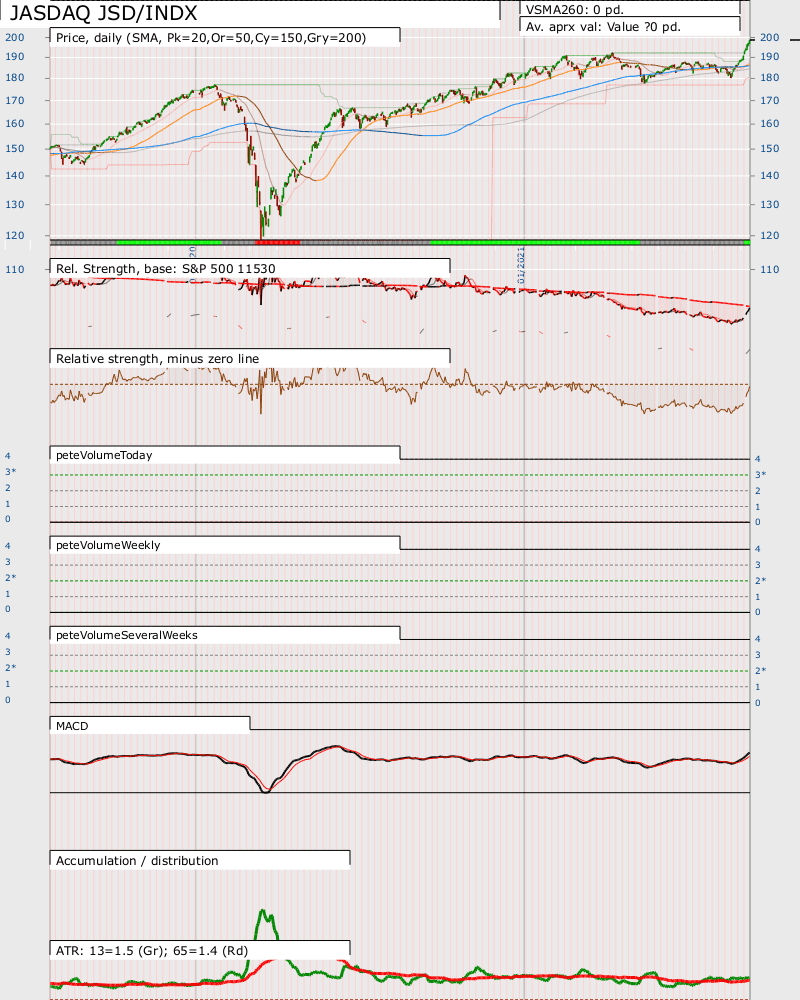Select the peteVolumeWeekly panel label
The width and height of the screenshot is (800, 1000).
click(x=108, y=545)
